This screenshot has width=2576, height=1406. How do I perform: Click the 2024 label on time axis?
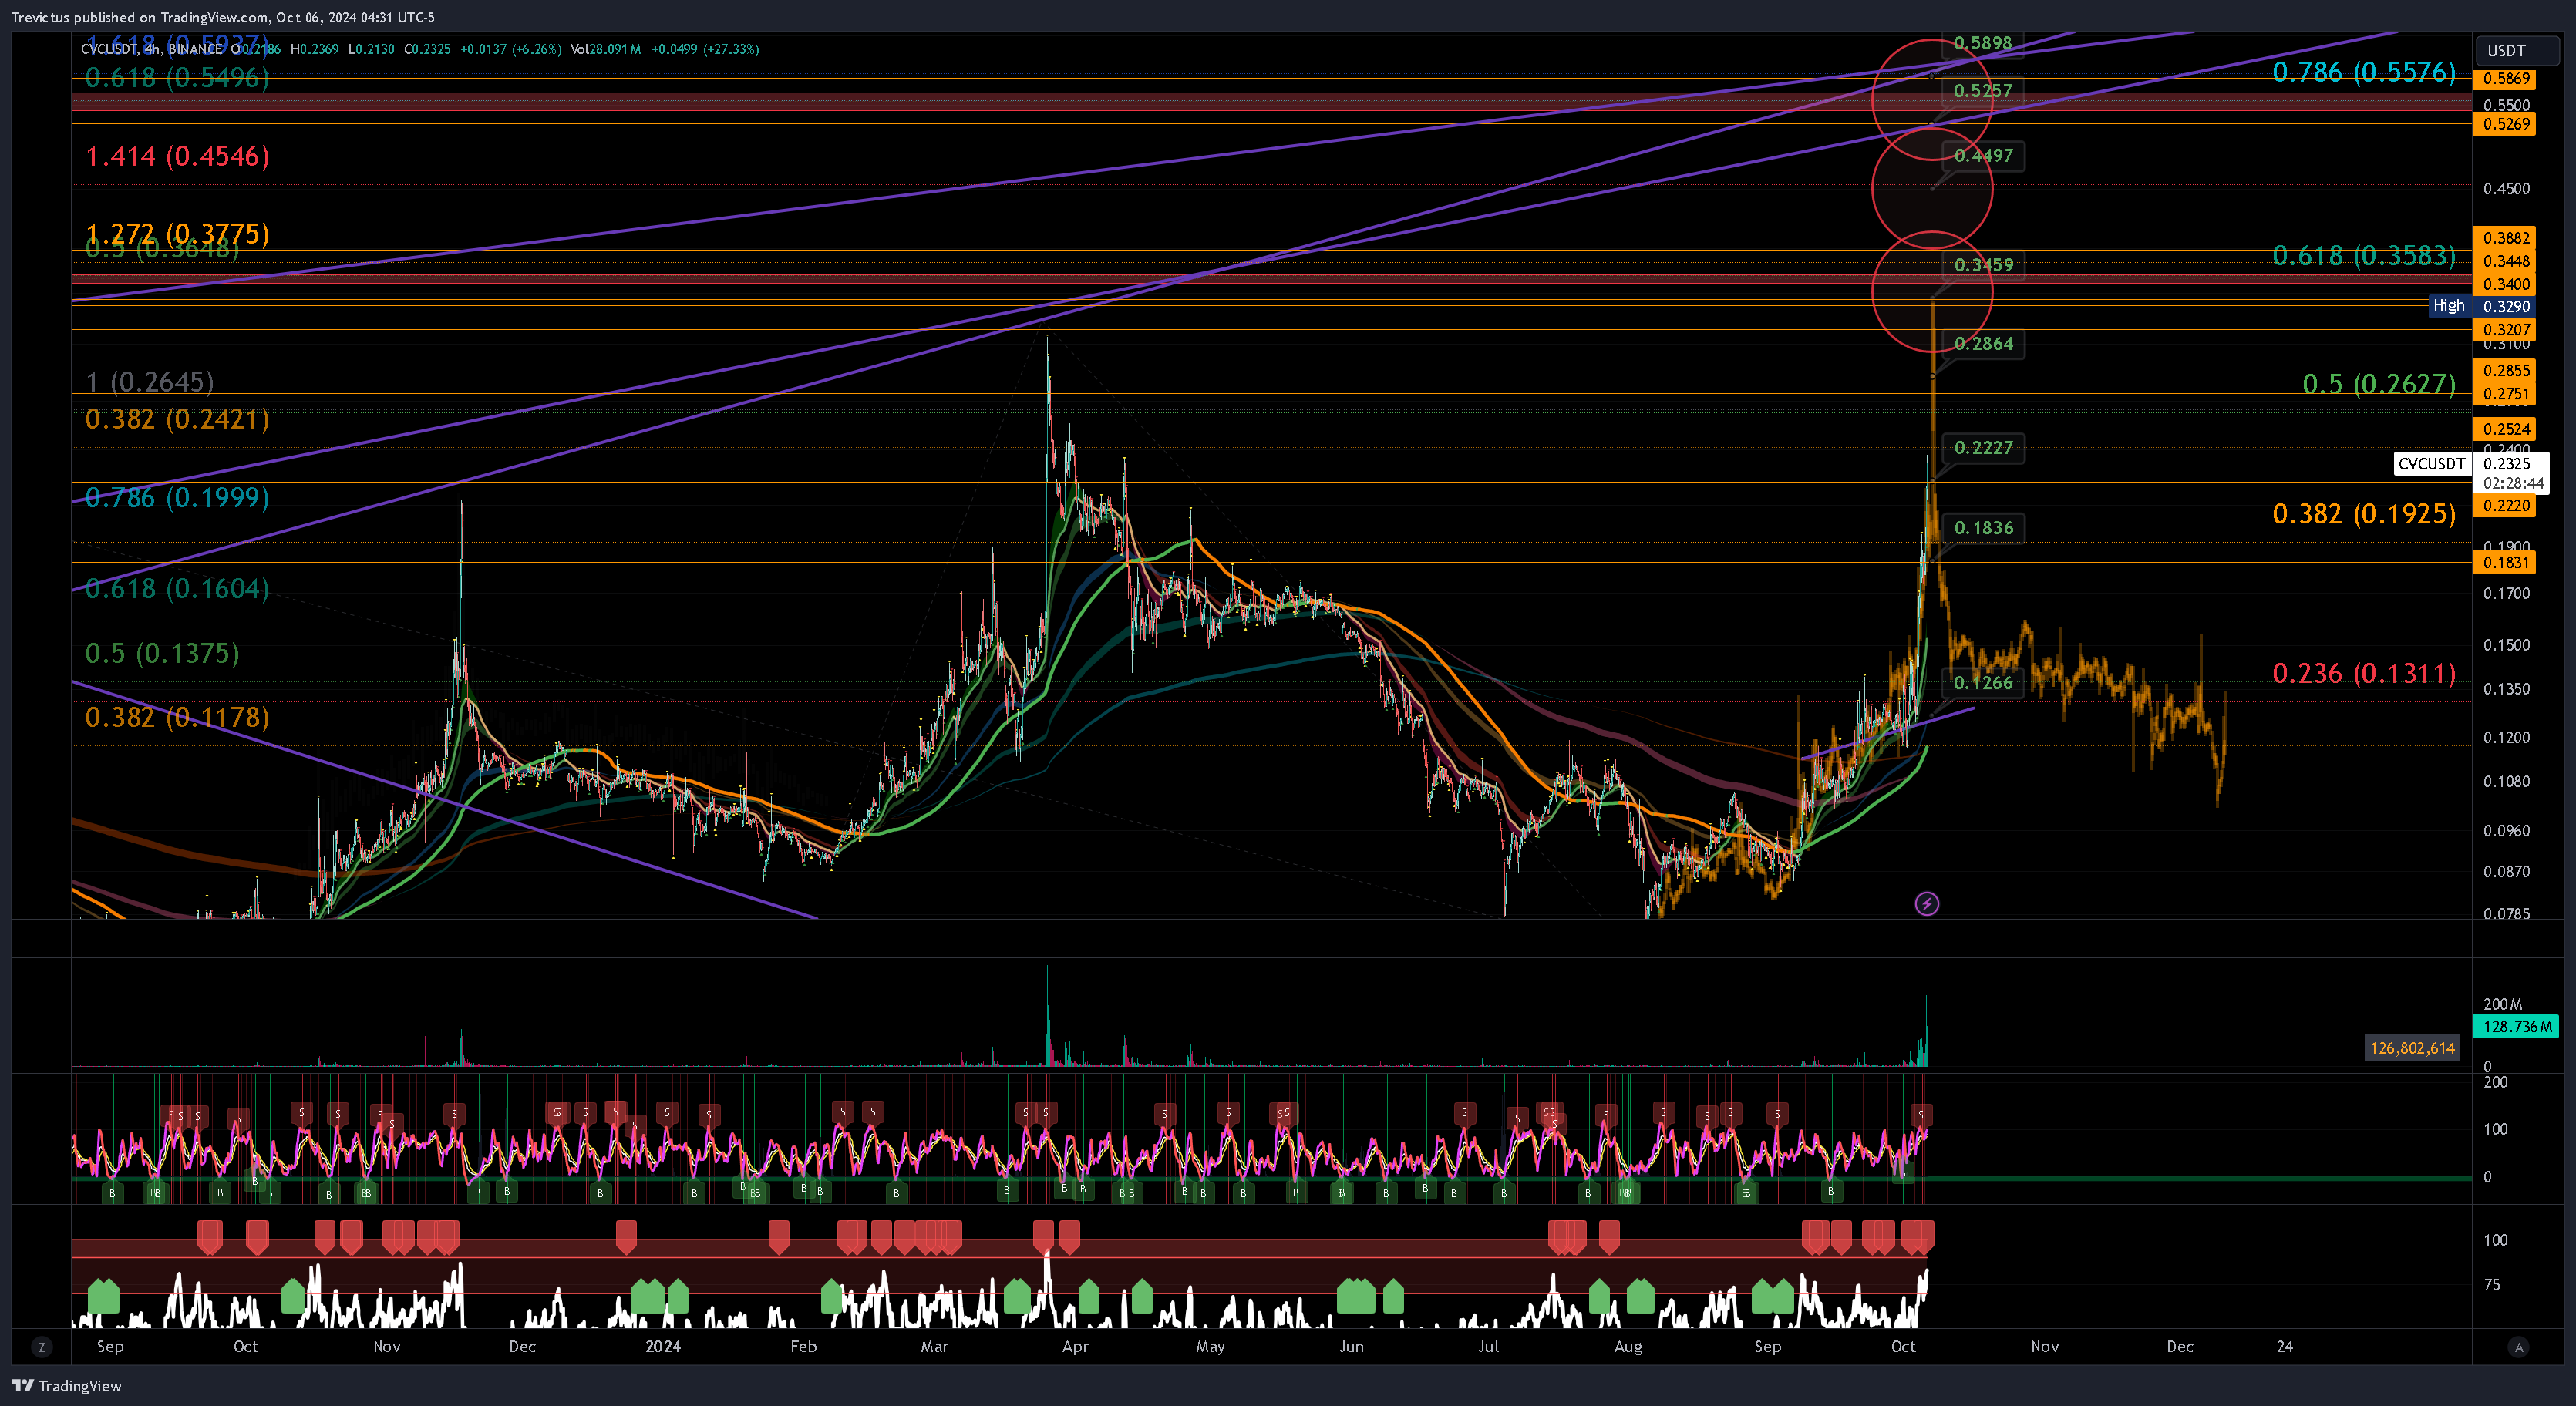(x=663, y=1346)
